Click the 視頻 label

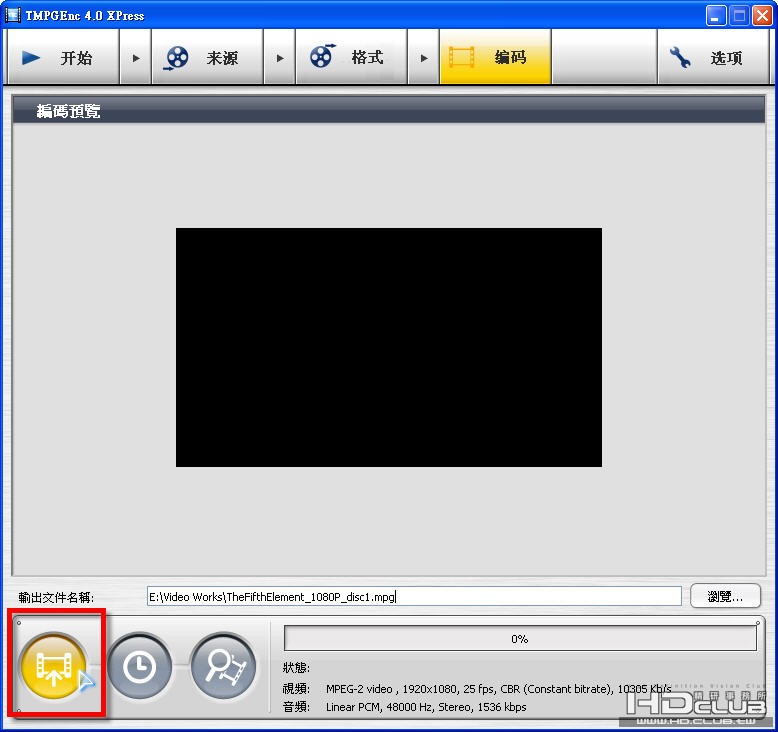296,688
